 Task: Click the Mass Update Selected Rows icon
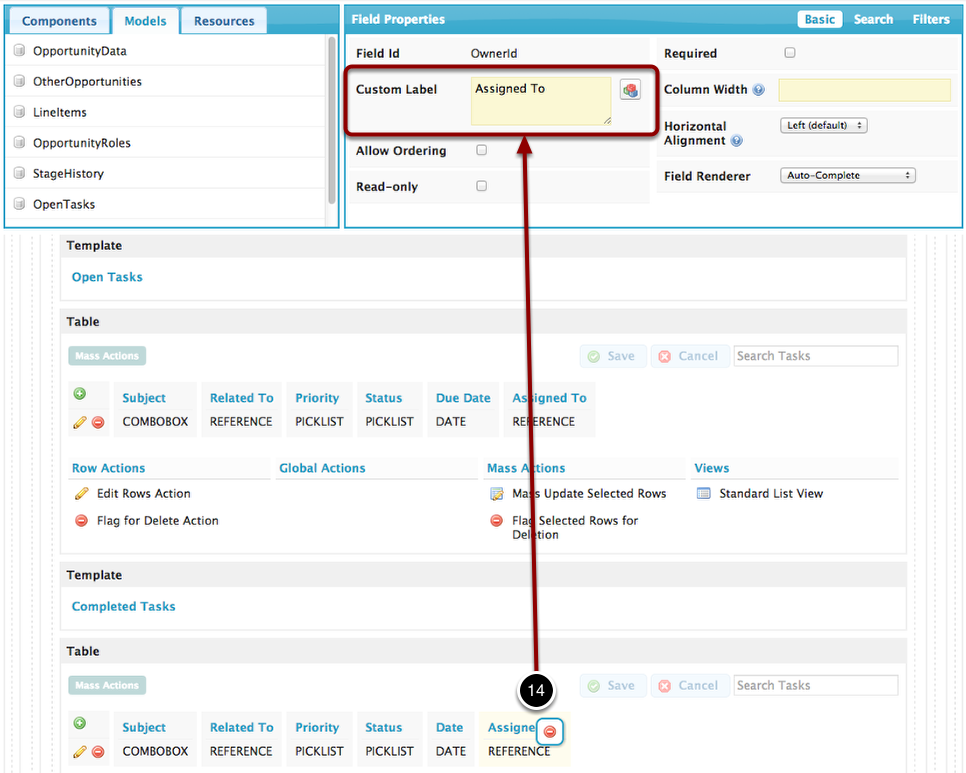496,494
